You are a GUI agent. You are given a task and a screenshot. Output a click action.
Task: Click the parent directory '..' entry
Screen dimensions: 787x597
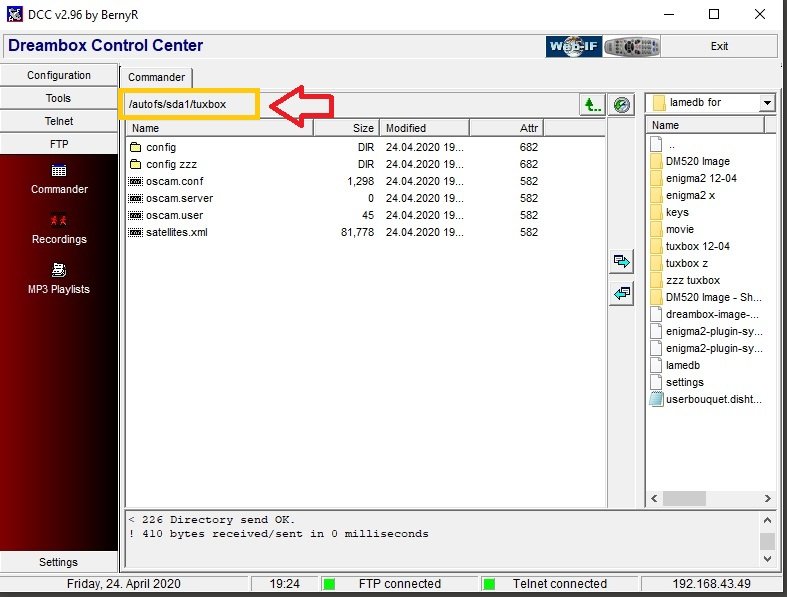coord(672,145)
